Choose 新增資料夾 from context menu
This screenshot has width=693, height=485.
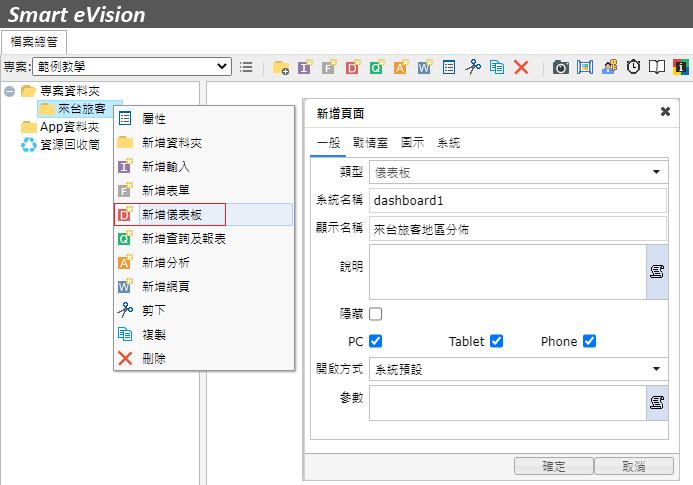204,143
